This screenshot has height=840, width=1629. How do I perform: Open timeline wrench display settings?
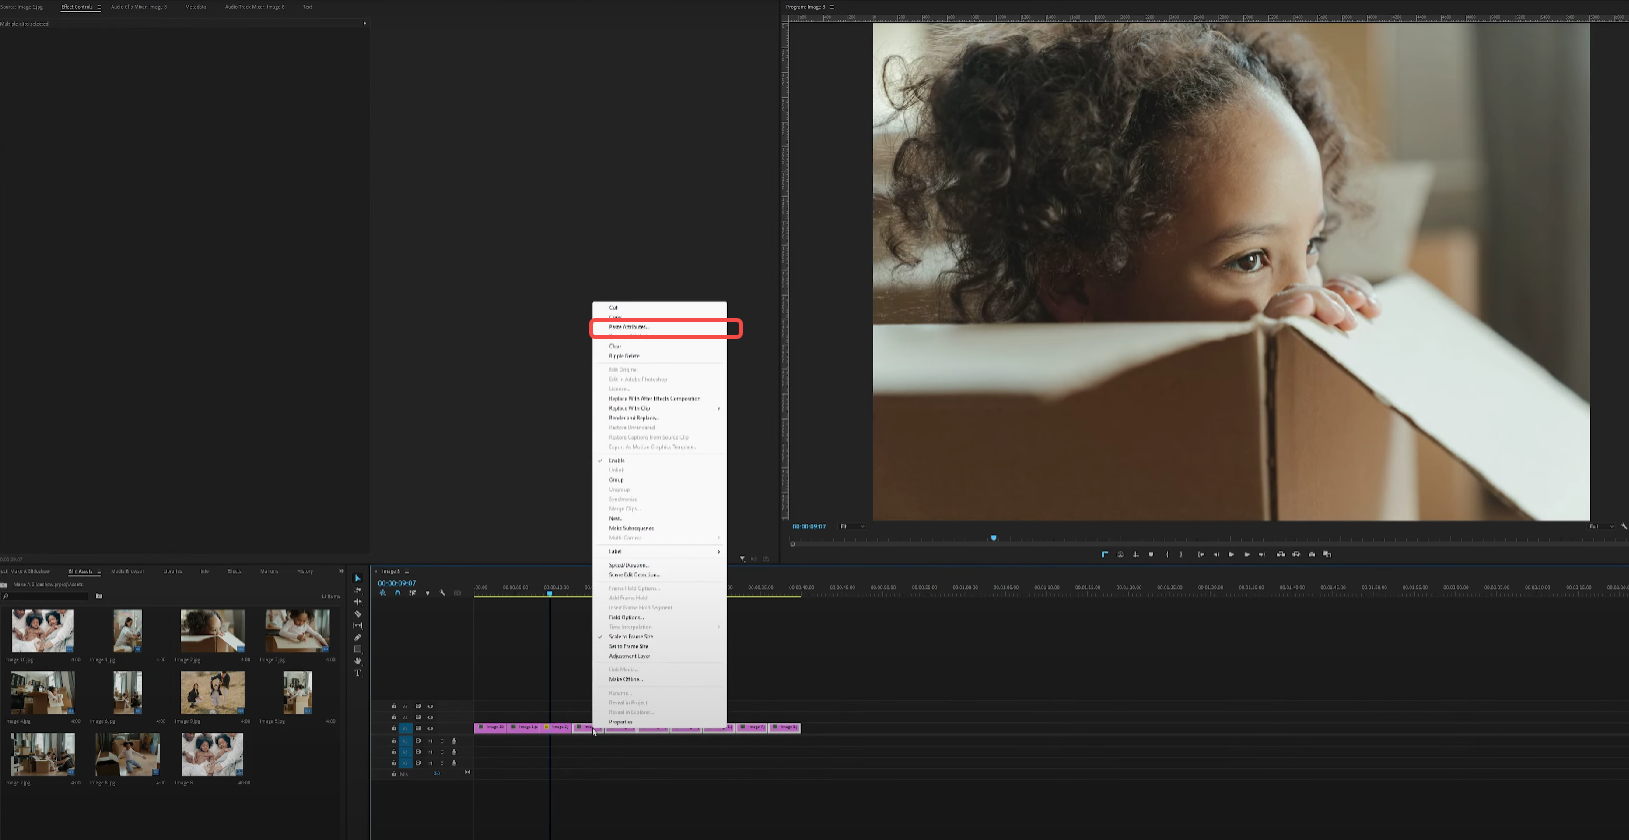coord(442,593)
